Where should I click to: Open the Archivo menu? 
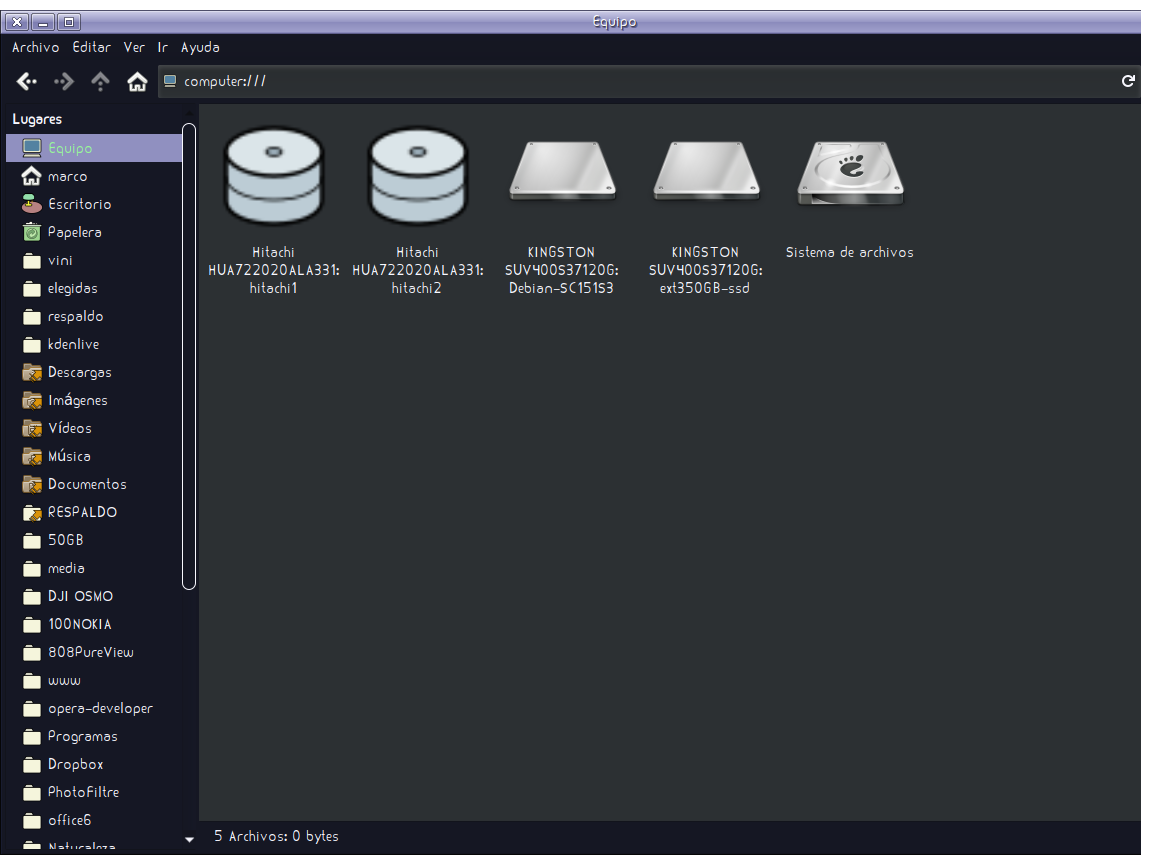tap(36, 47)
